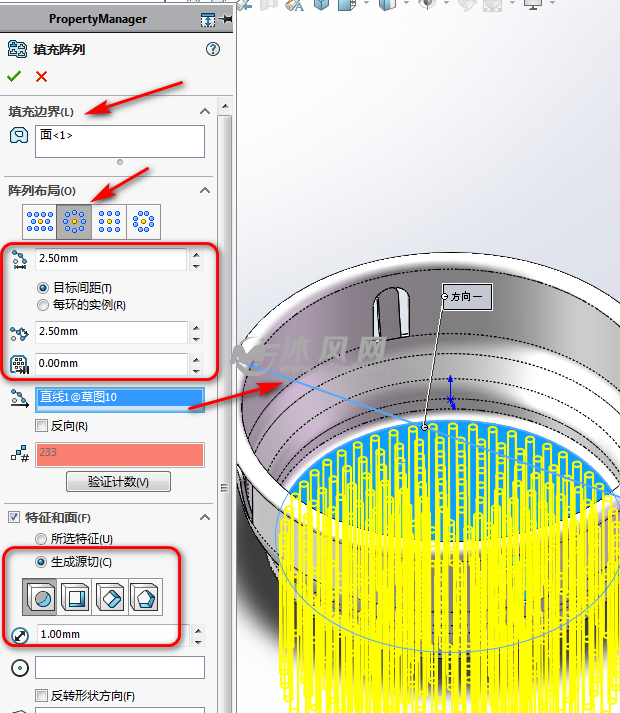Increase 1.00mm diameter with up arrow
620x713 pixels.
coord(198,631)
